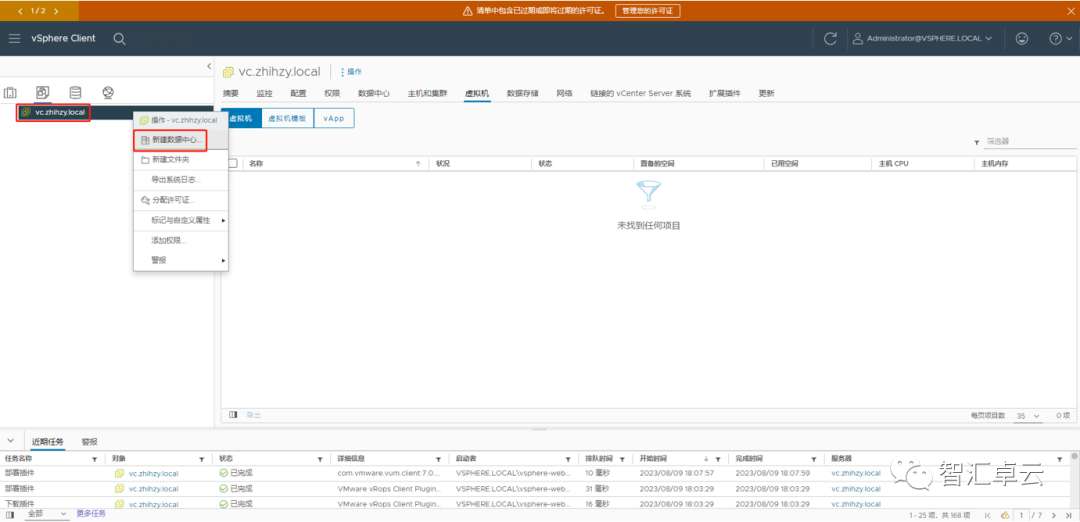This screenshot has height=522, width=1080.
Task: Switch to Hosts and Clusters view icon
Action: (10, 92)
